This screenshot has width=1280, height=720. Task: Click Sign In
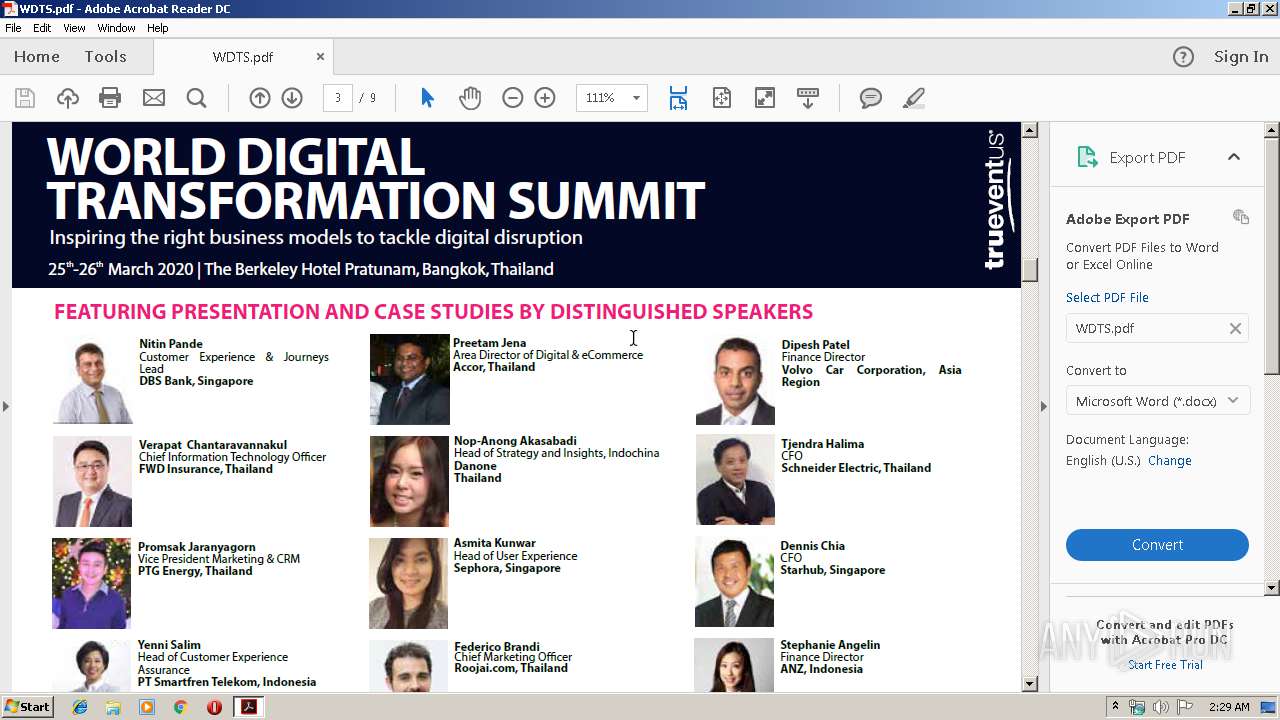click(x=1241, y=57)
